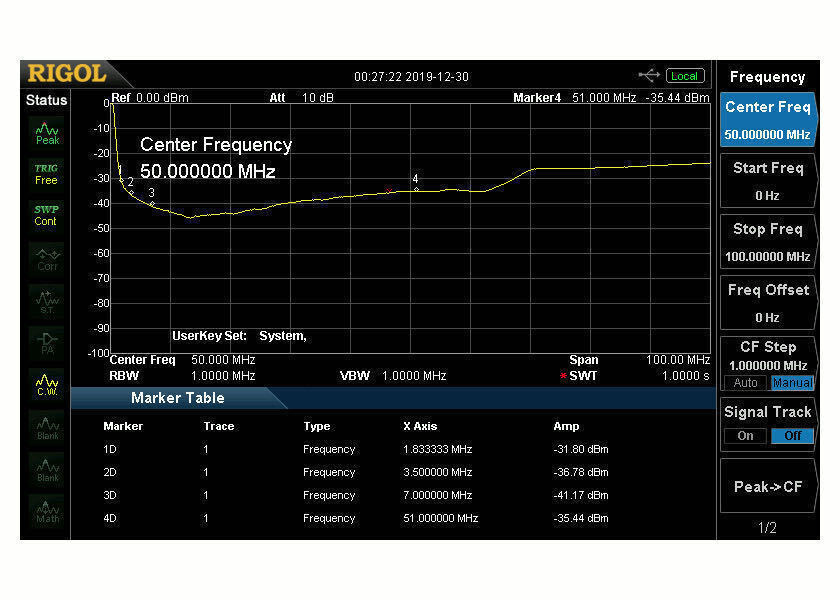The height and width of the screenshot is (600, 840).
Task: Click the date and time display
Action: [411, 77]
